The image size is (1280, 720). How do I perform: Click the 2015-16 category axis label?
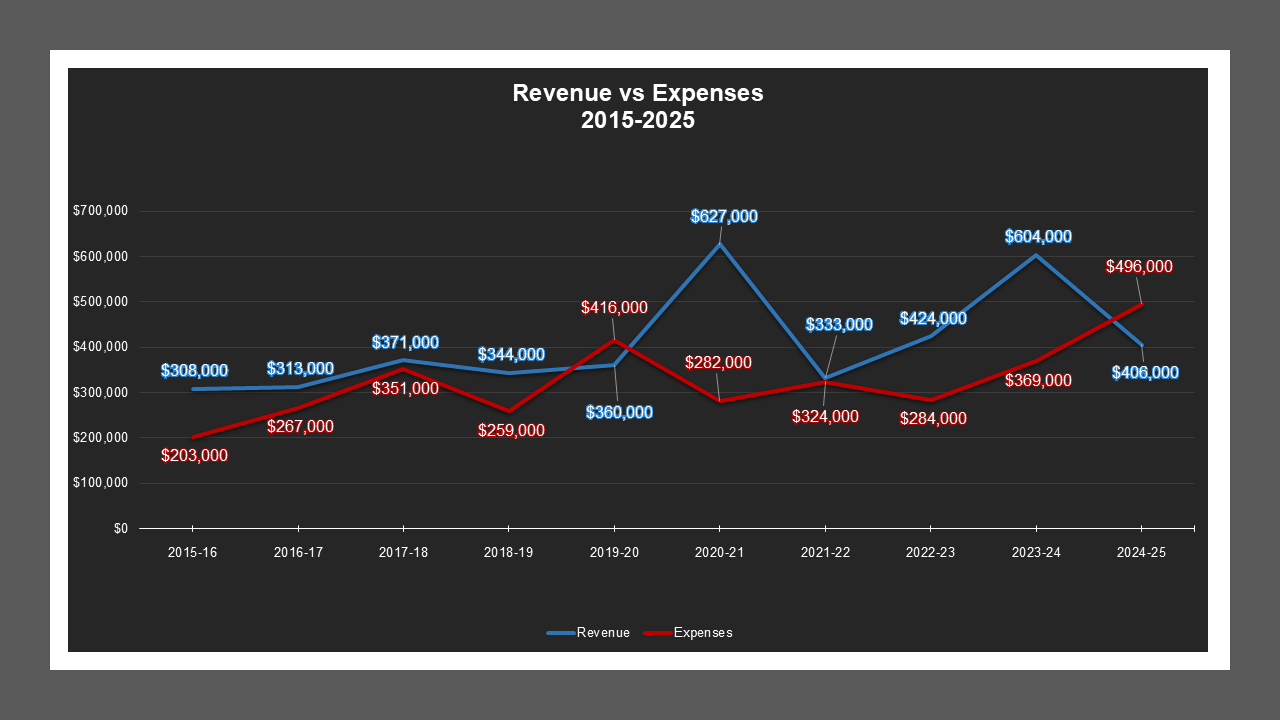[x=192, y=552]
